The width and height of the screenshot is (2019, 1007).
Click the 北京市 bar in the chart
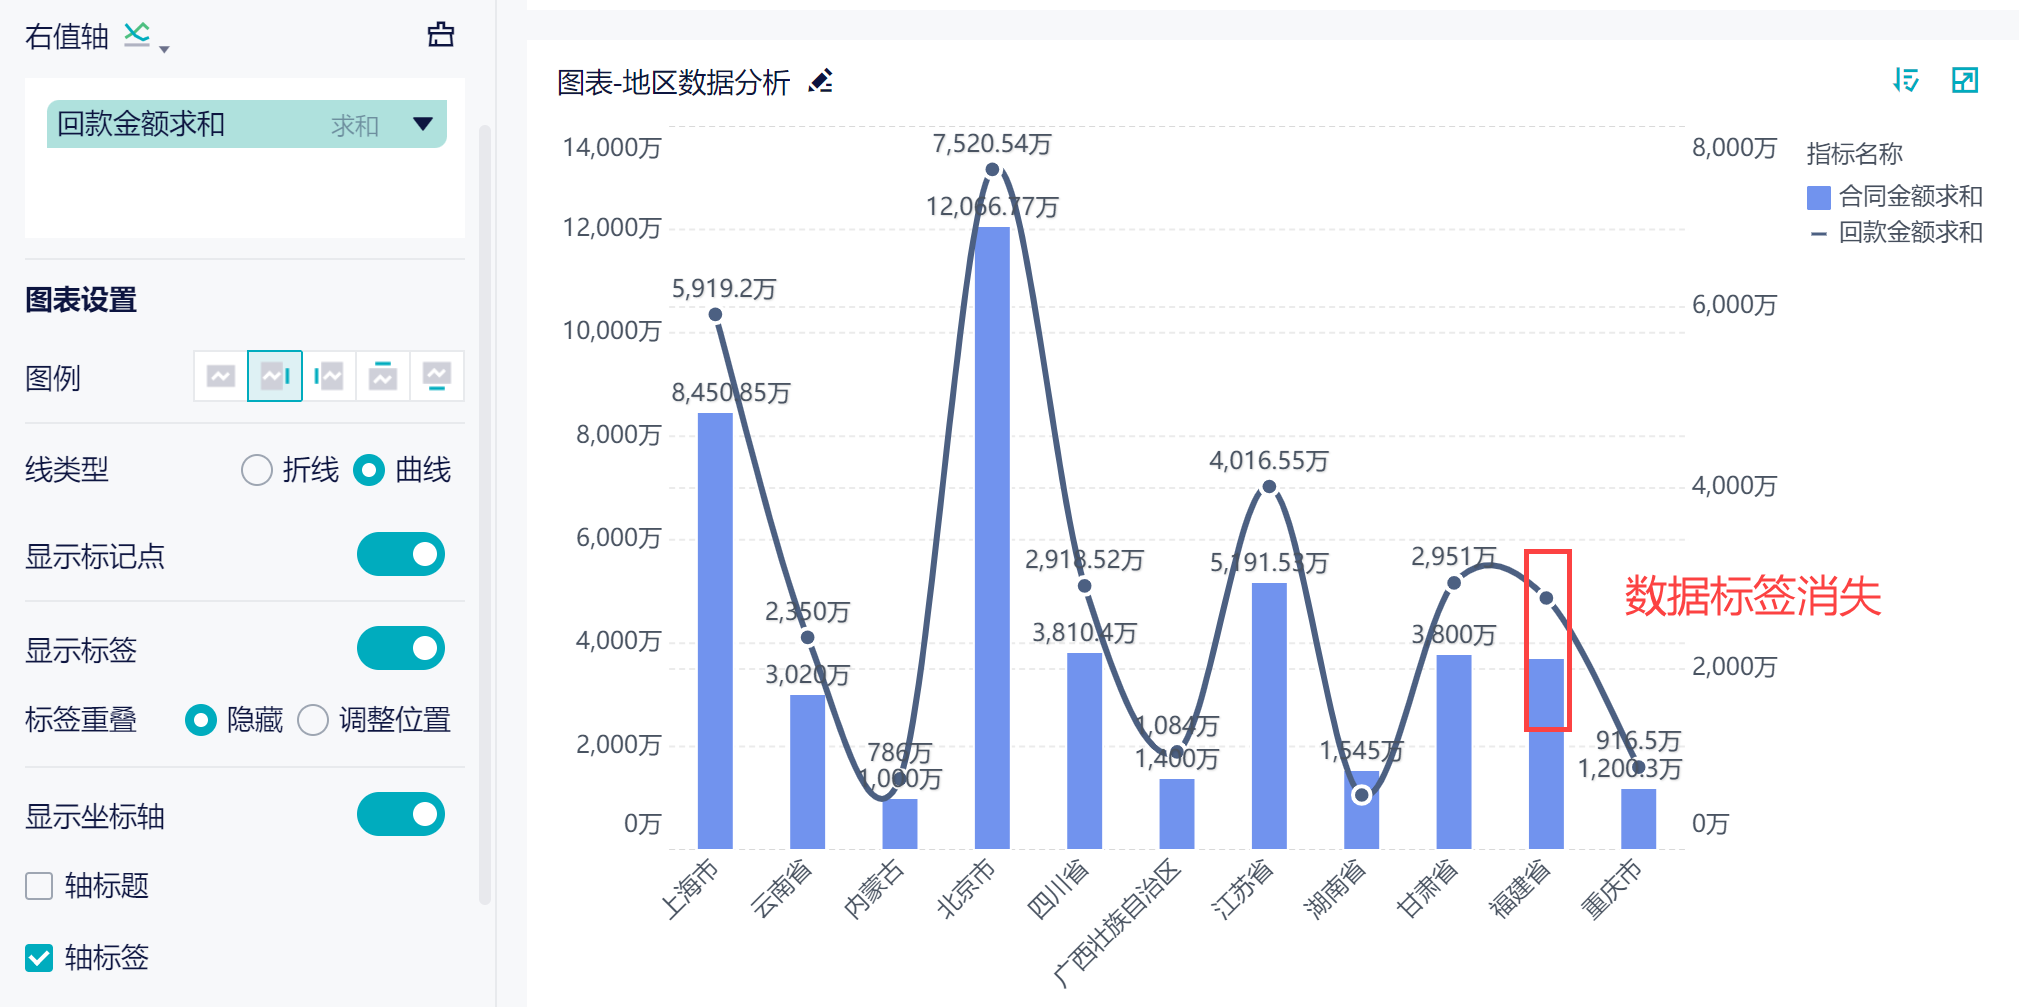tap(992, 538)
